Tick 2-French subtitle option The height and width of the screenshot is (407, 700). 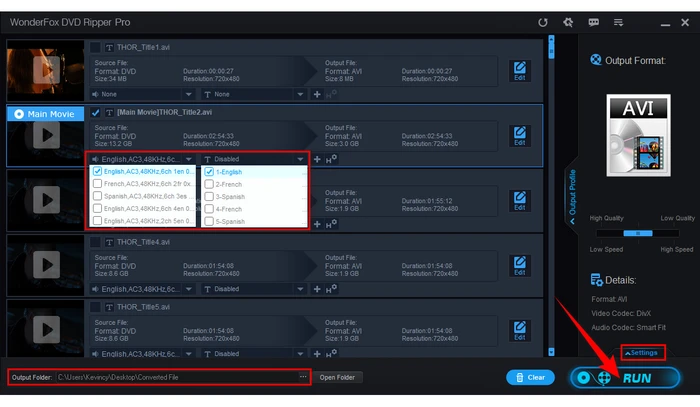[x=209, y=184]
